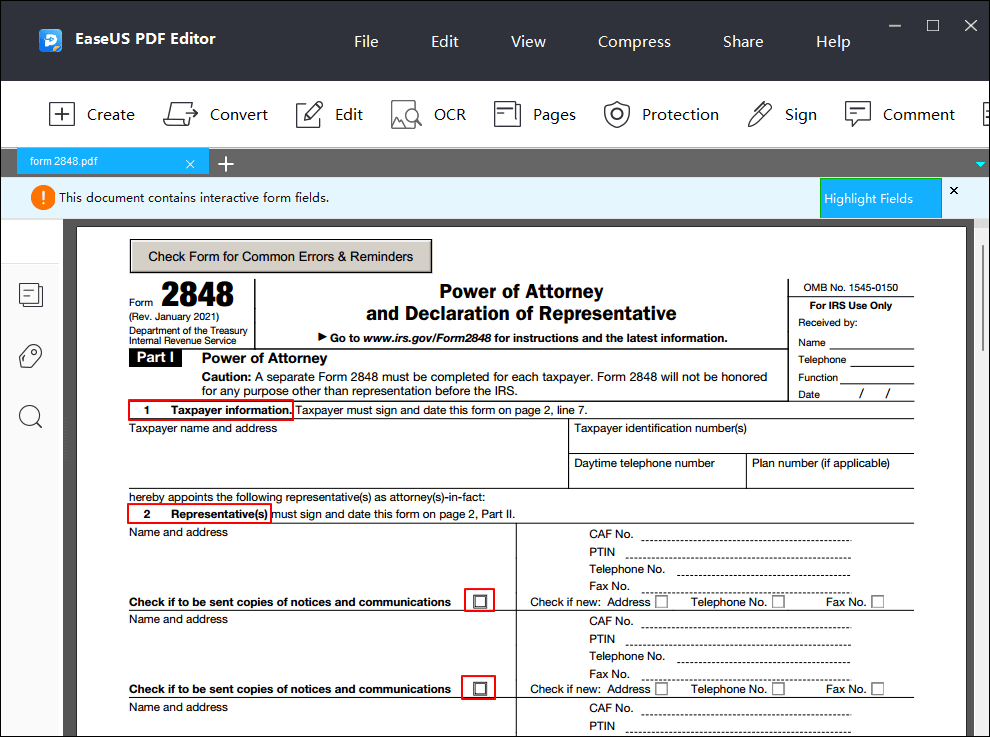Minimize the EaseUS PDF Editor window
This screenshot has height=737, width=990.
coord(895,26)
